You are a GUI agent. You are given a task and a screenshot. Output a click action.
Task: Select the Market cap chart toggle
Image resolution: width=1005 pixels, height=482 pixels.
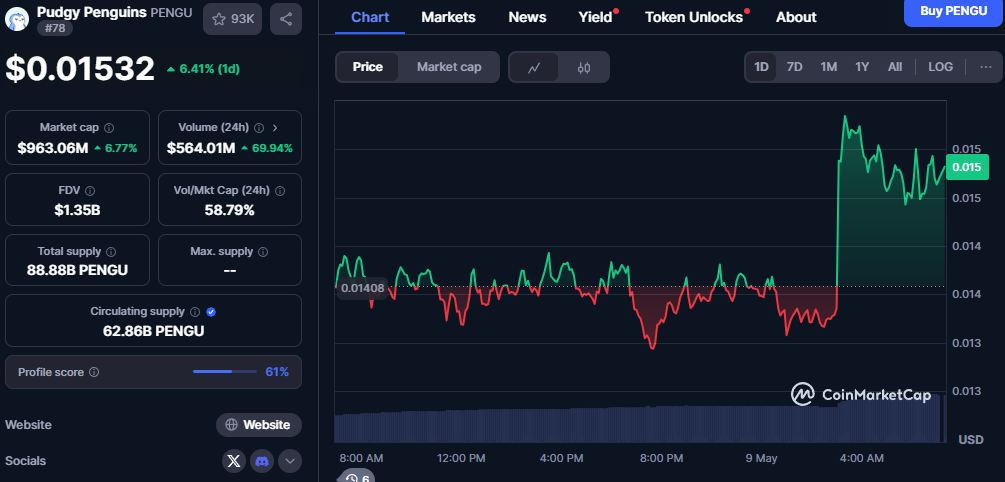click(x=449, y=67)
